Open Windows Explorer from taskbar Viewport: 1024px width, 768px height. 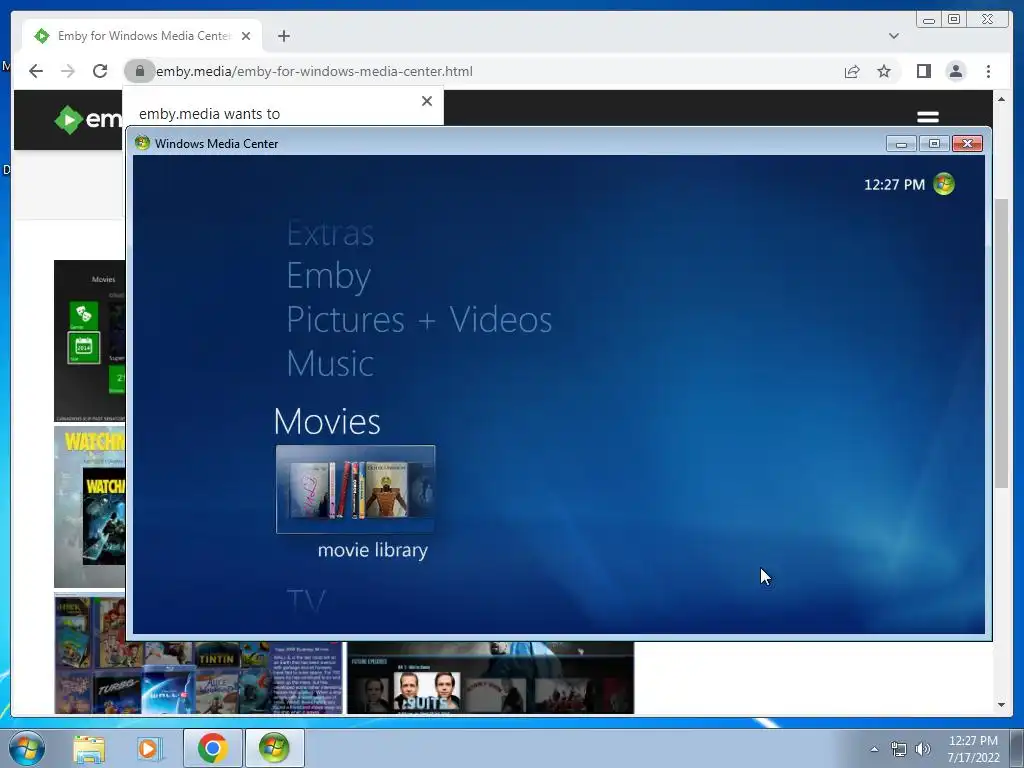pos(89,748)
